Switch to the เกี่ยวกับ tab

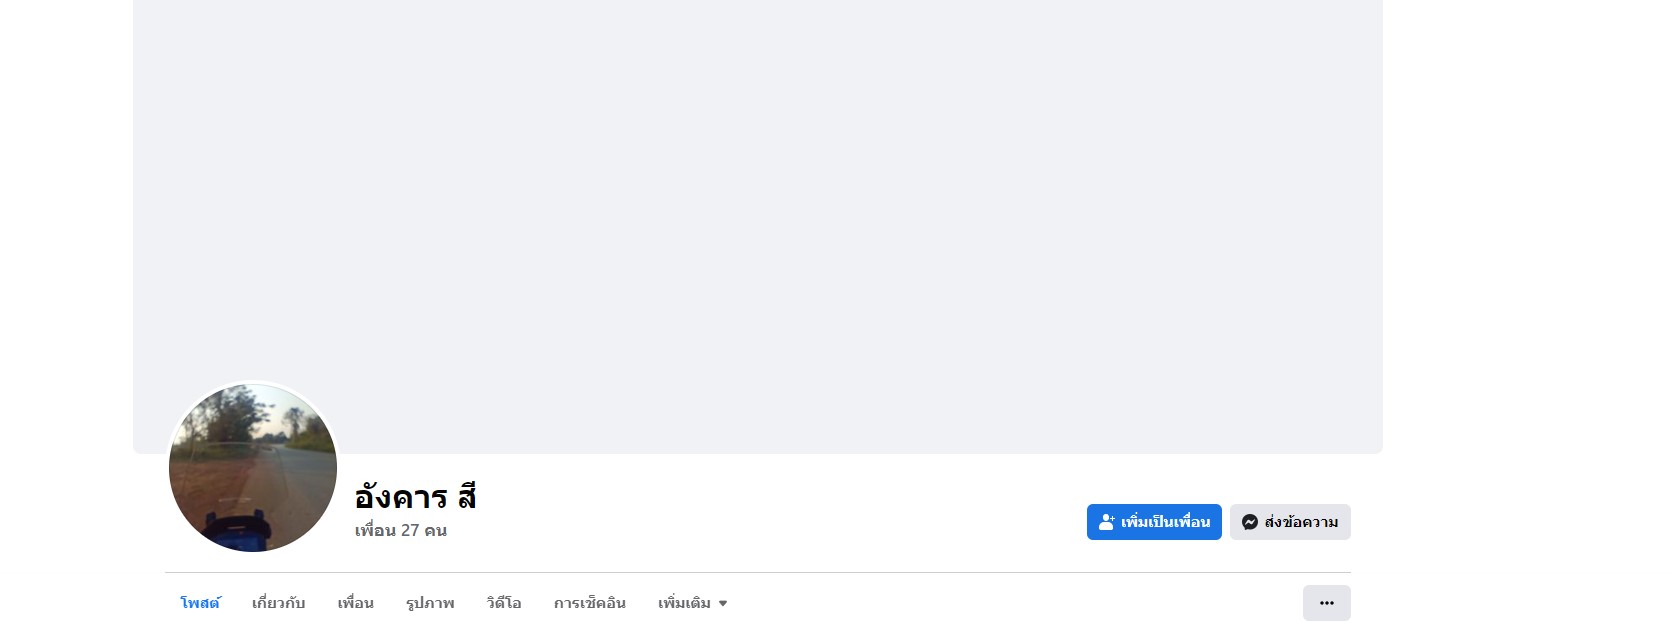tap(278, 603)
